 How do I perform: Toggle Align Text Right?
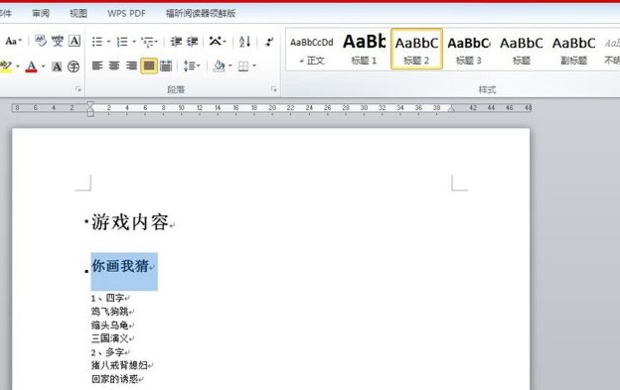(131, 66)
